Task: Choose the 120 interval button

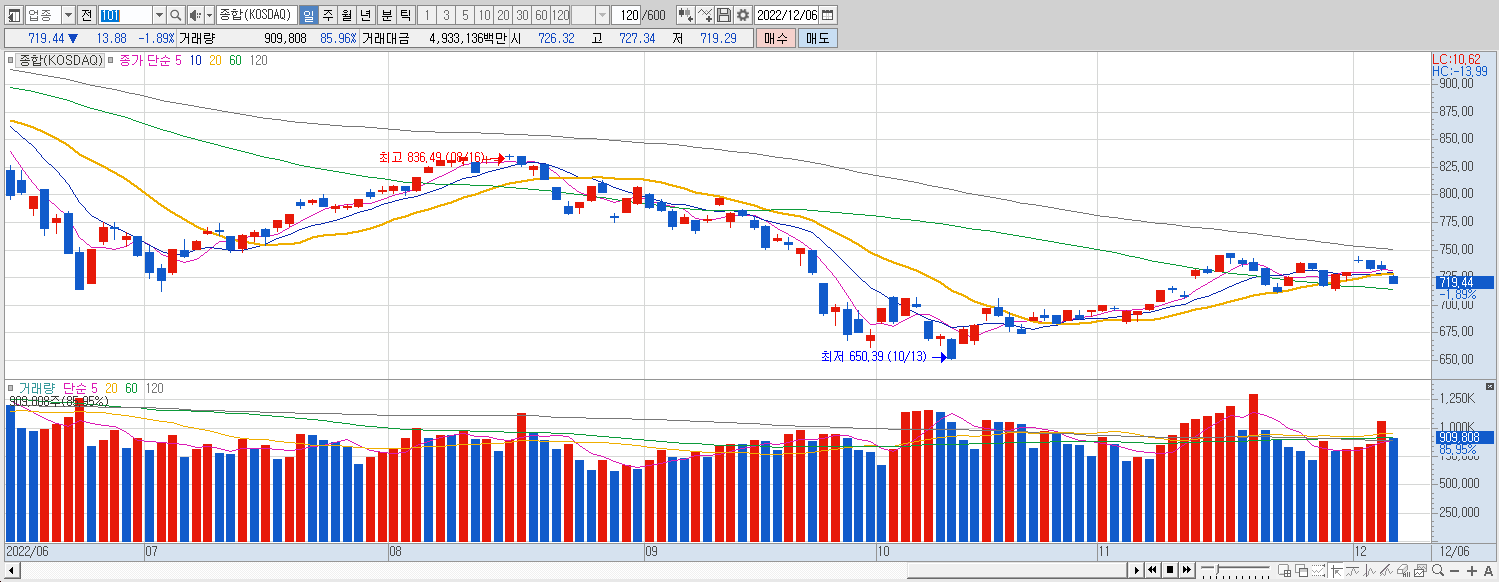Action: 560,15
